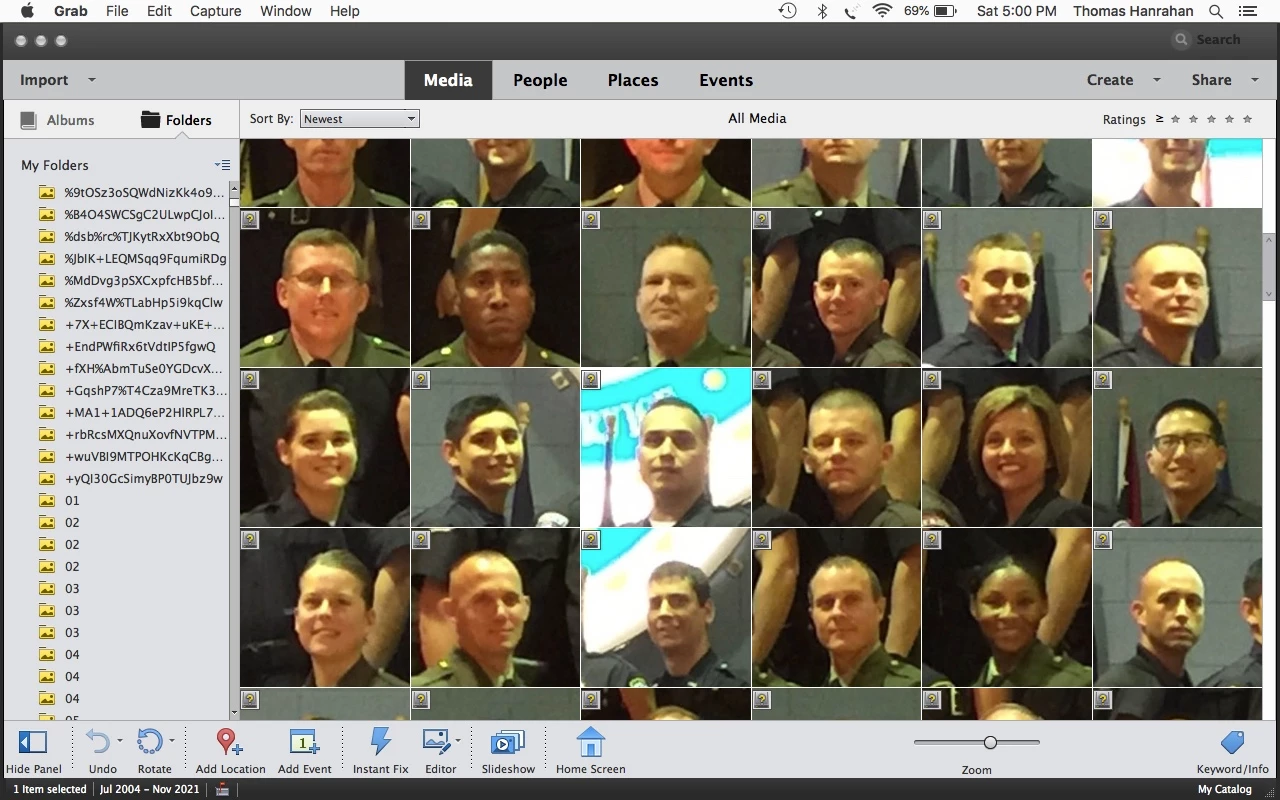1280x800 pixels.
Task: Open Time Machine menu bar icon
Action: [788, 11]
